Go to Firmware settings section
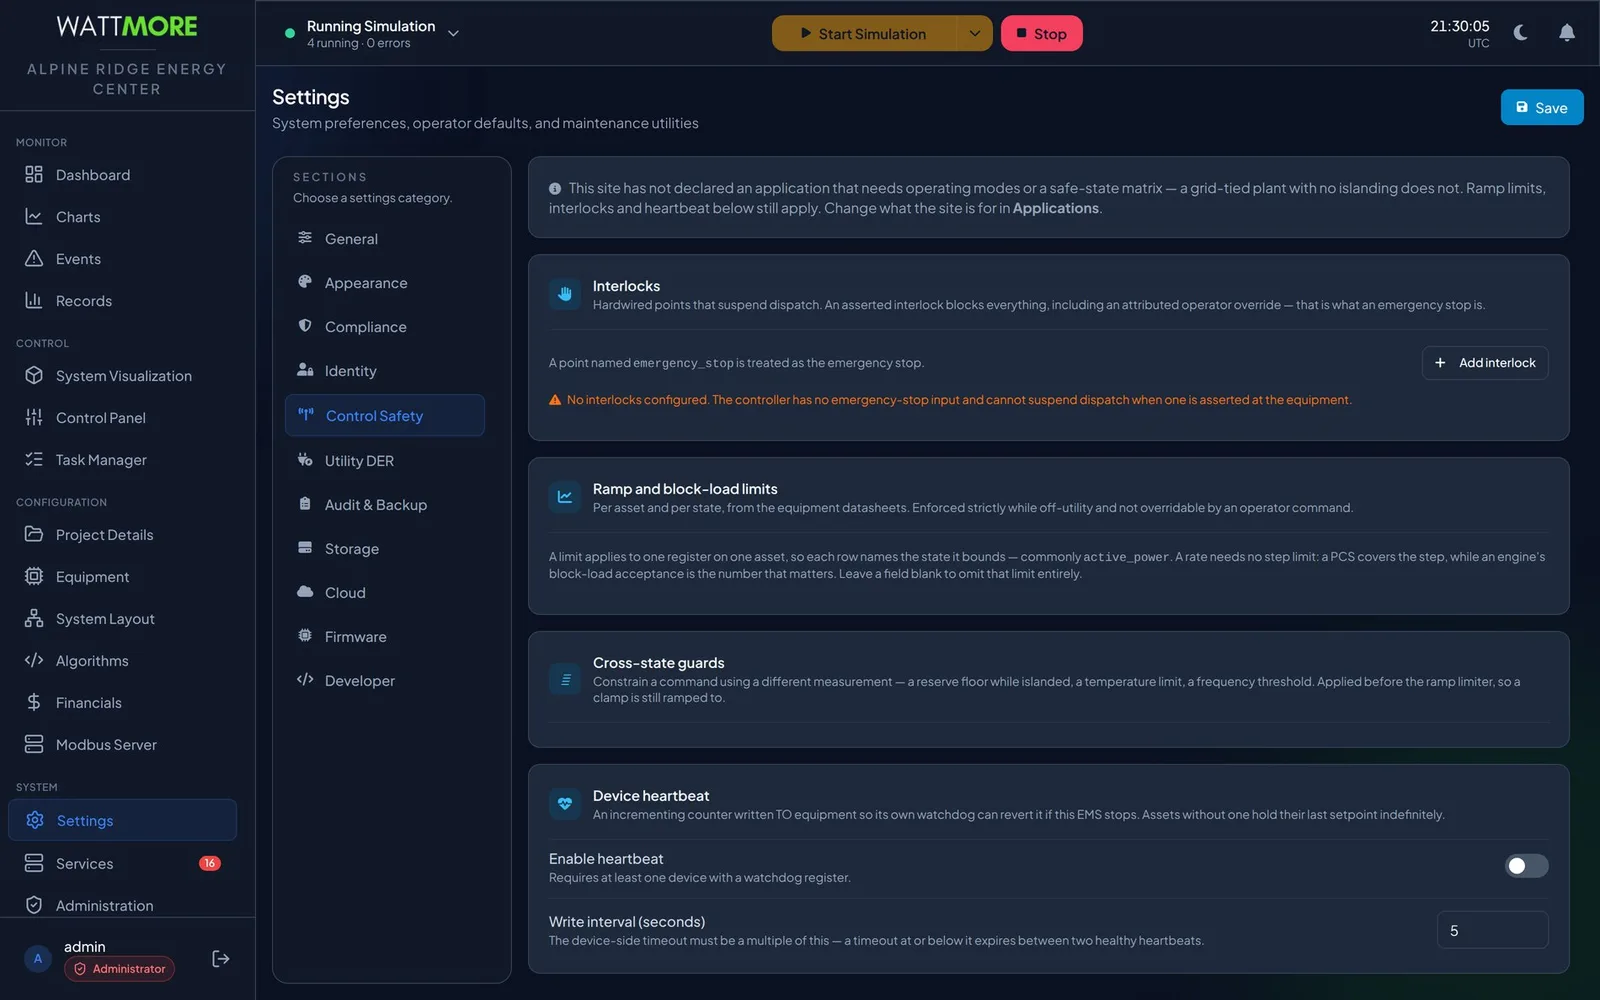The image size is (1600, 1000). pos(385,637)
